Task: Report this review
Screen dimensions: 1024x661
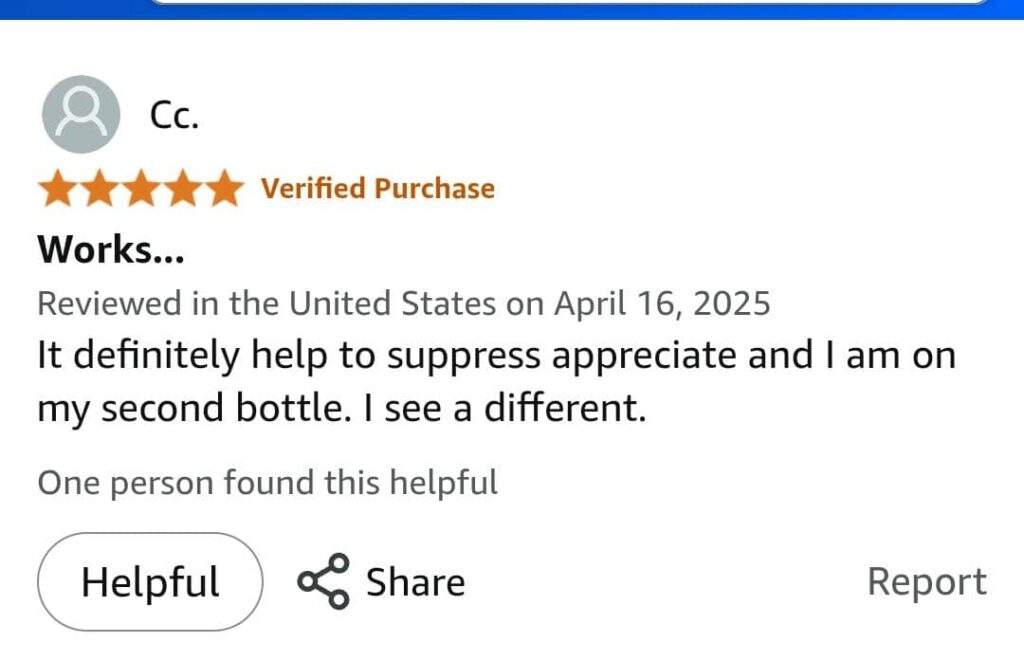Action: pos(926,582)
